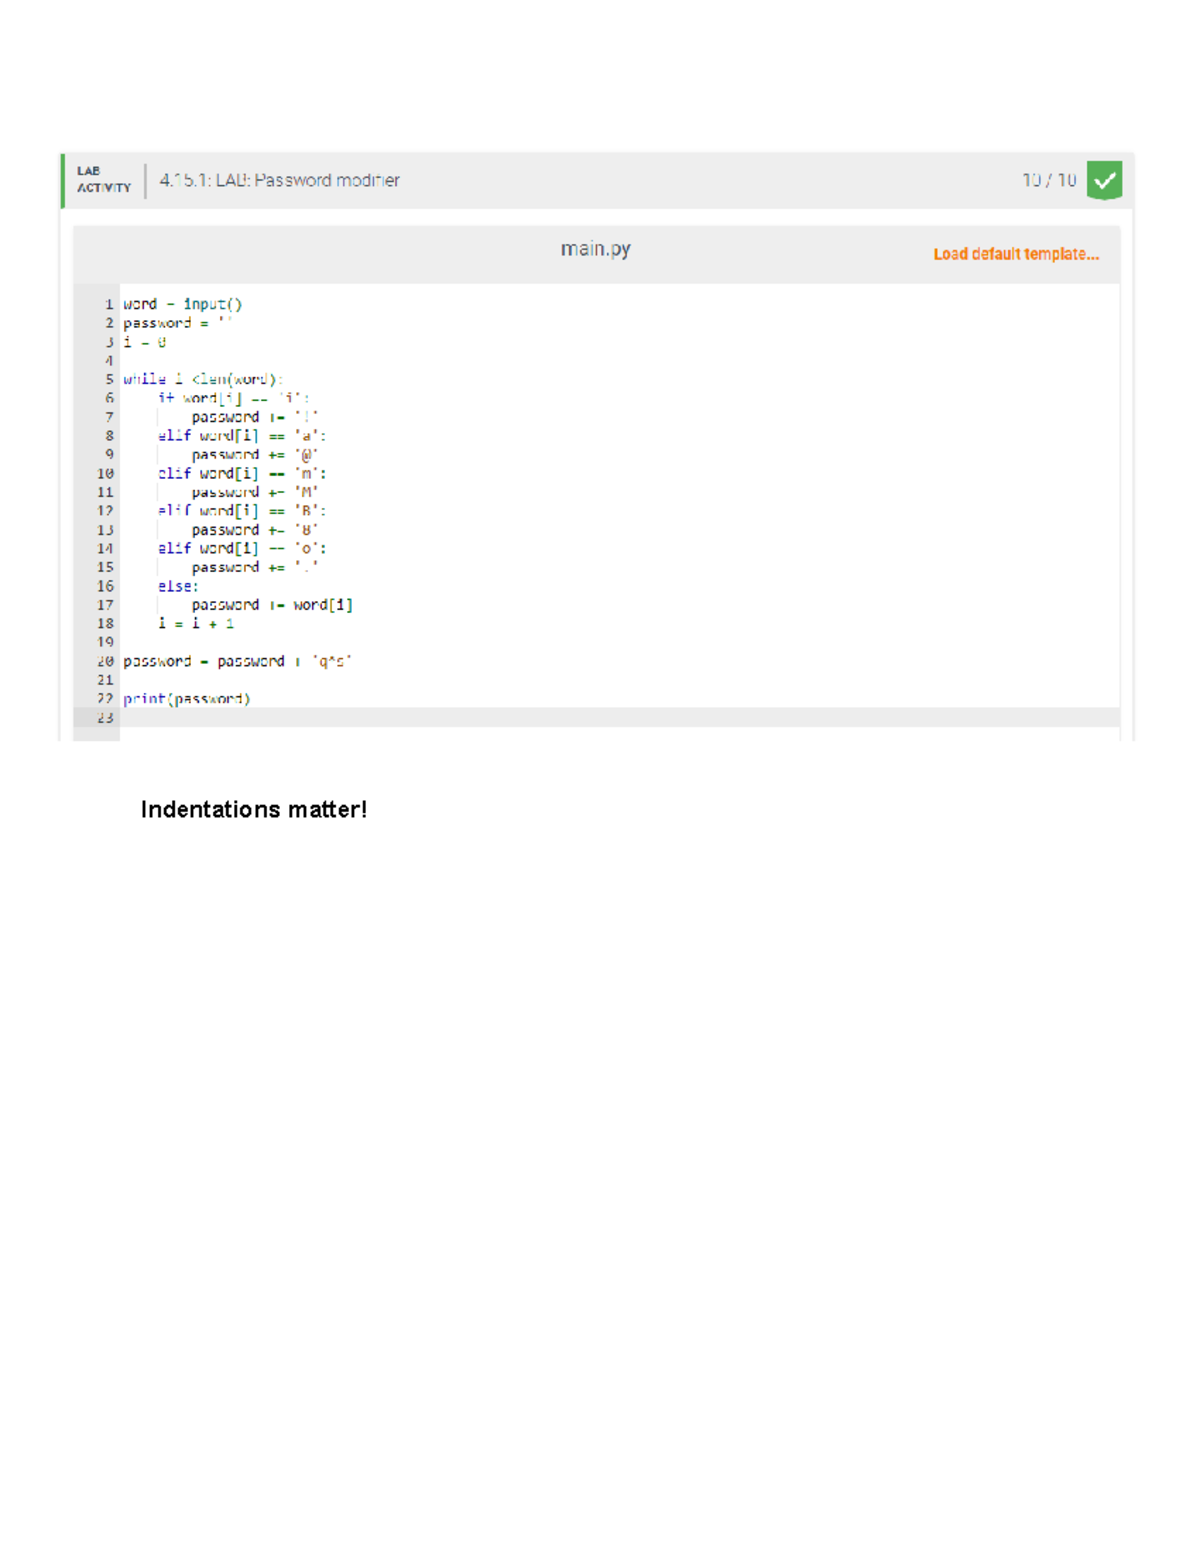This screenshot has height=1553, width=1200.
Task: Select the LAB ACTIVITY label icon
Action: [105, 179]
